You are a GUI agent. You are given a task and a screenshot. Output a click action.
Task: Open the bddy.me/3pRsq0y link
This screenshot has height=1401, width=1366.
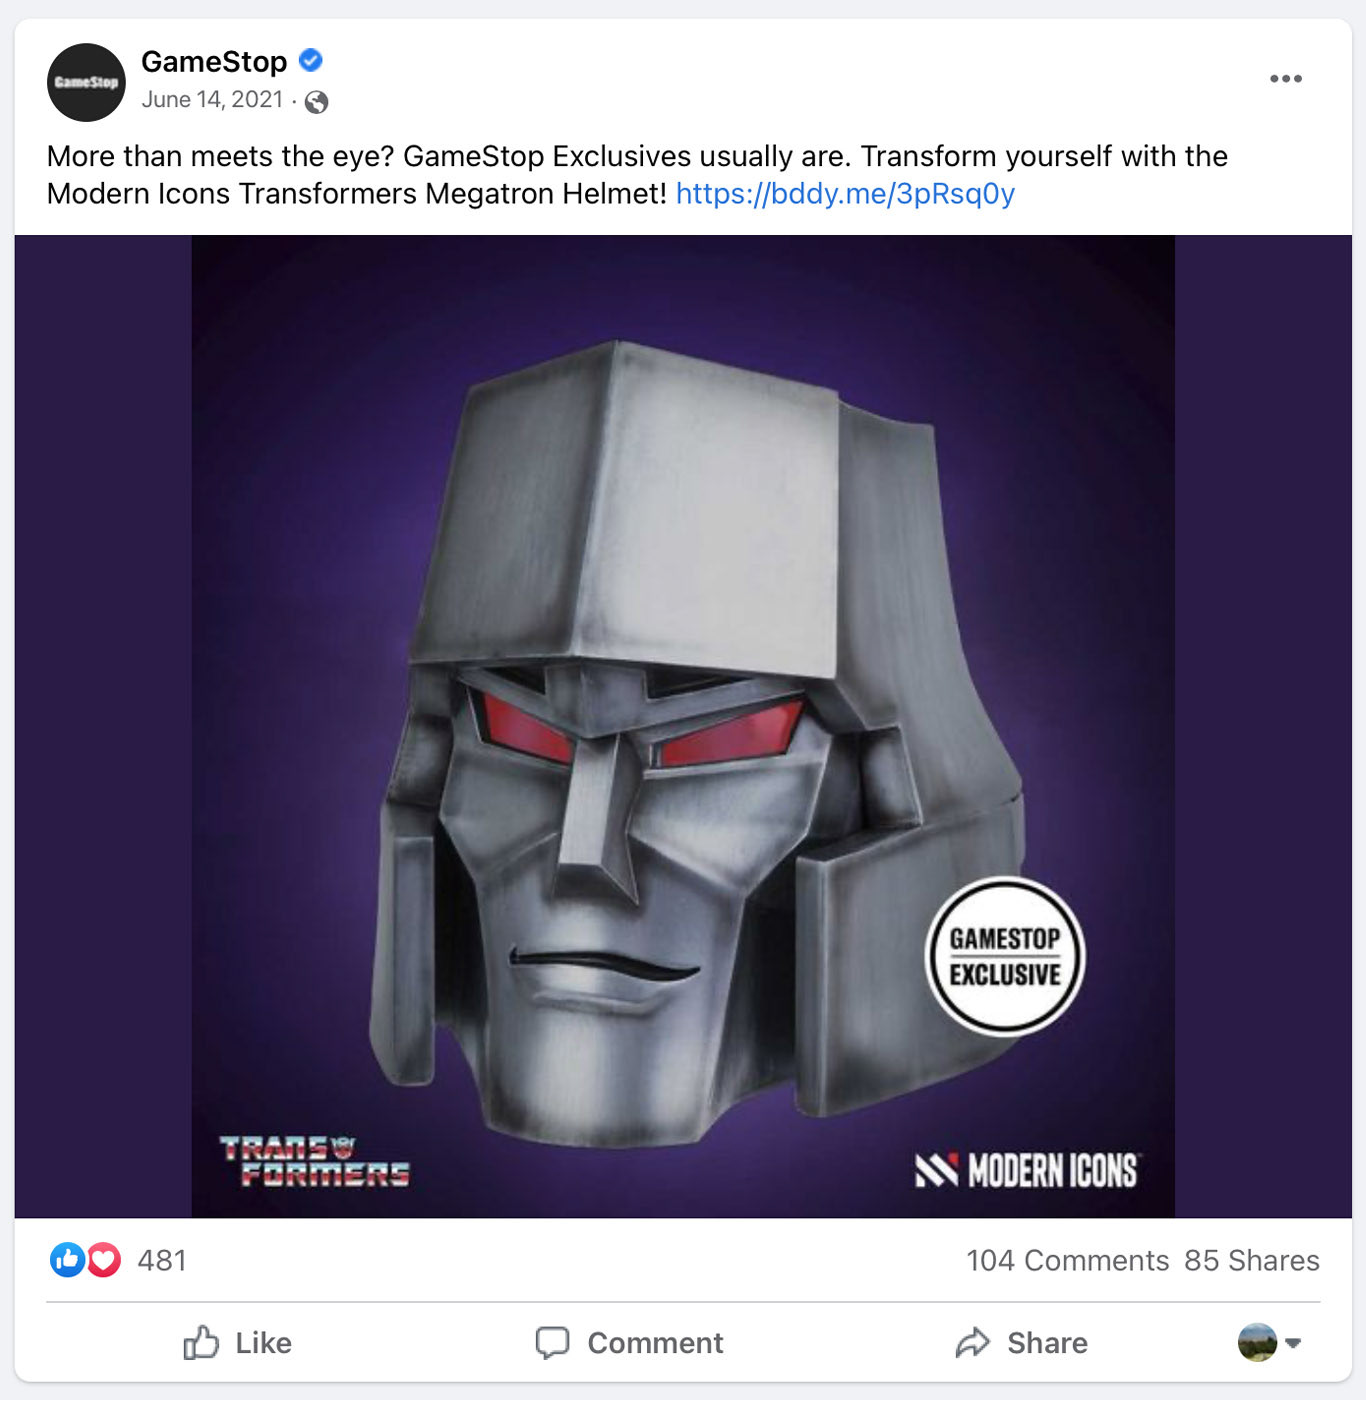(845, 193)
